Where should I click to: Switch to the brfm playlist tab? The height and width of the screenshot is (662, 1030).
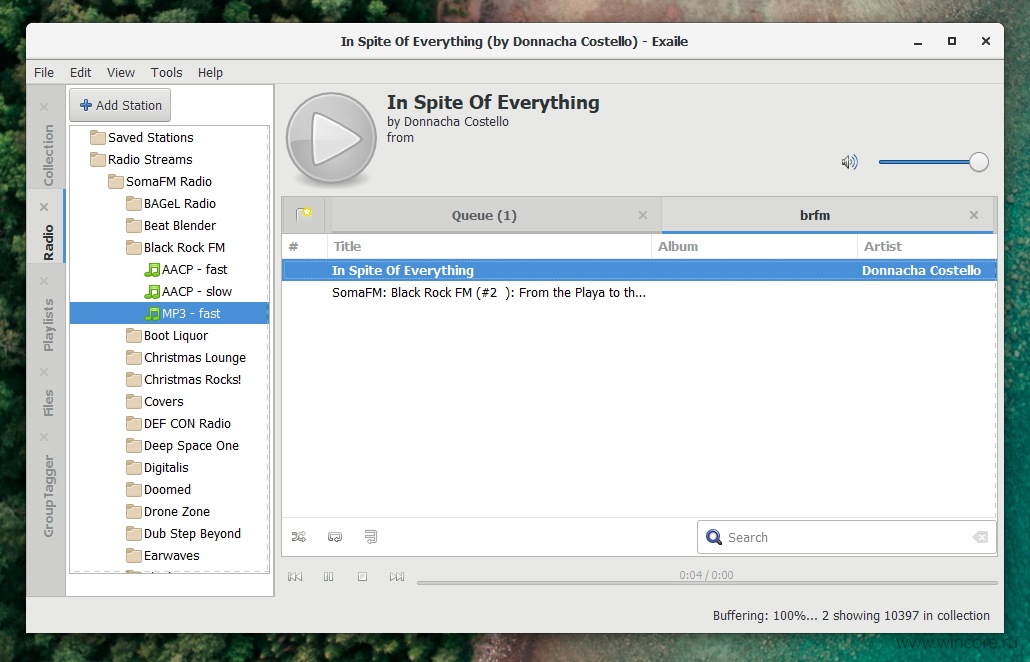(815, 215)
